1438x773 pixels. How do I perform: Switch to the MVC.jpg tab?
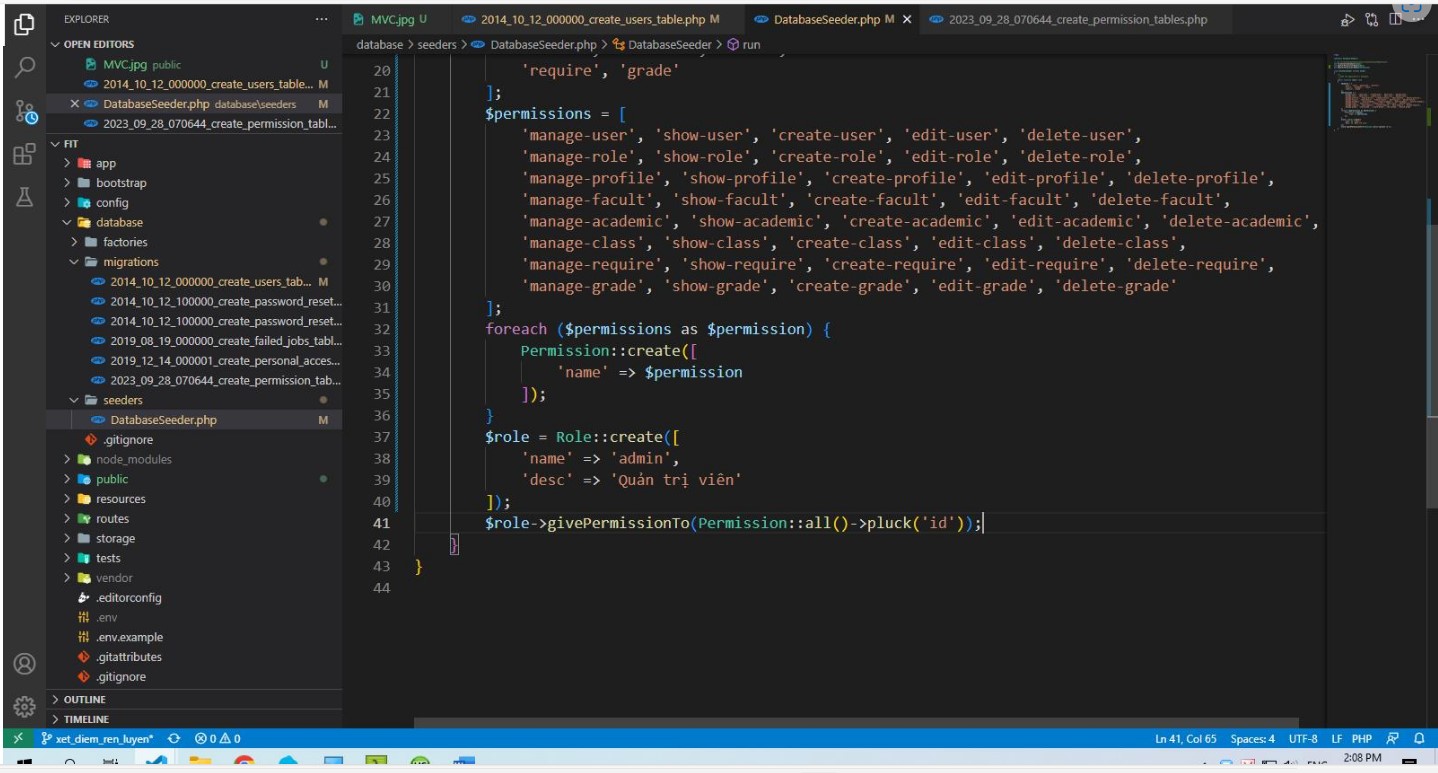390,19
